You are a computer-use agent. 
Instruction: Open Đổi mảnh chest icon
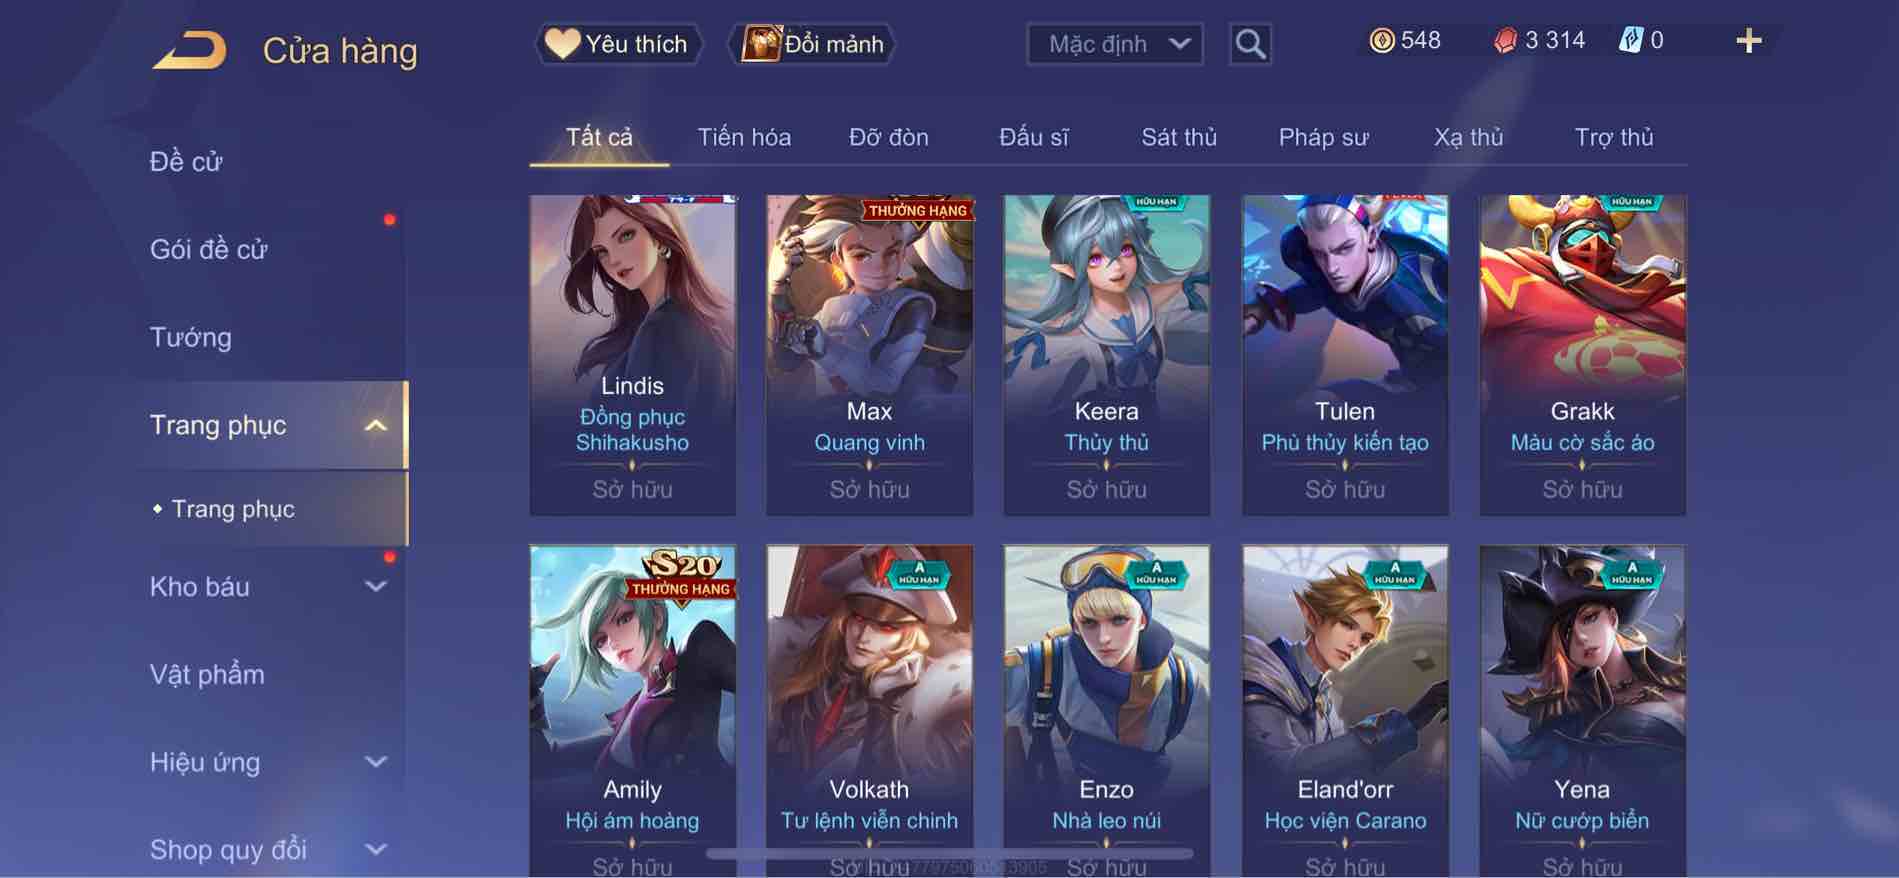761,44
